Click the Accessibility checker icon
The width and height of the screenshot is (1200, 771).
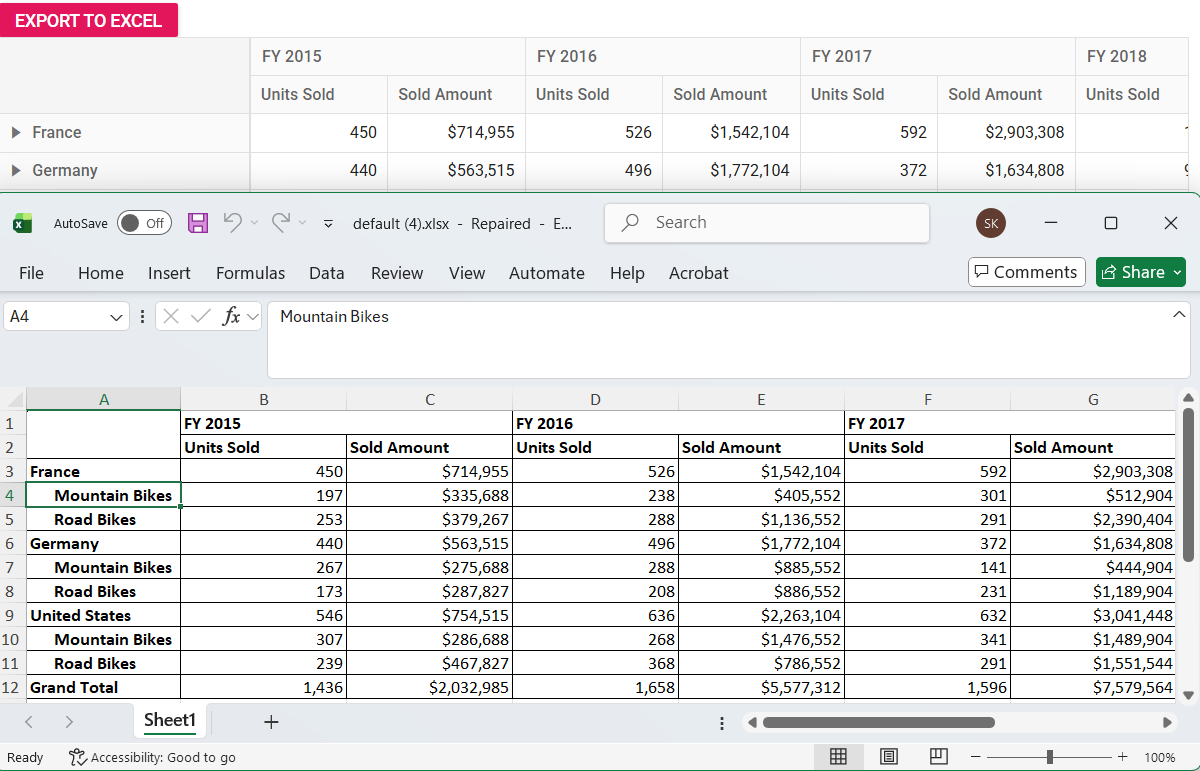75,757
